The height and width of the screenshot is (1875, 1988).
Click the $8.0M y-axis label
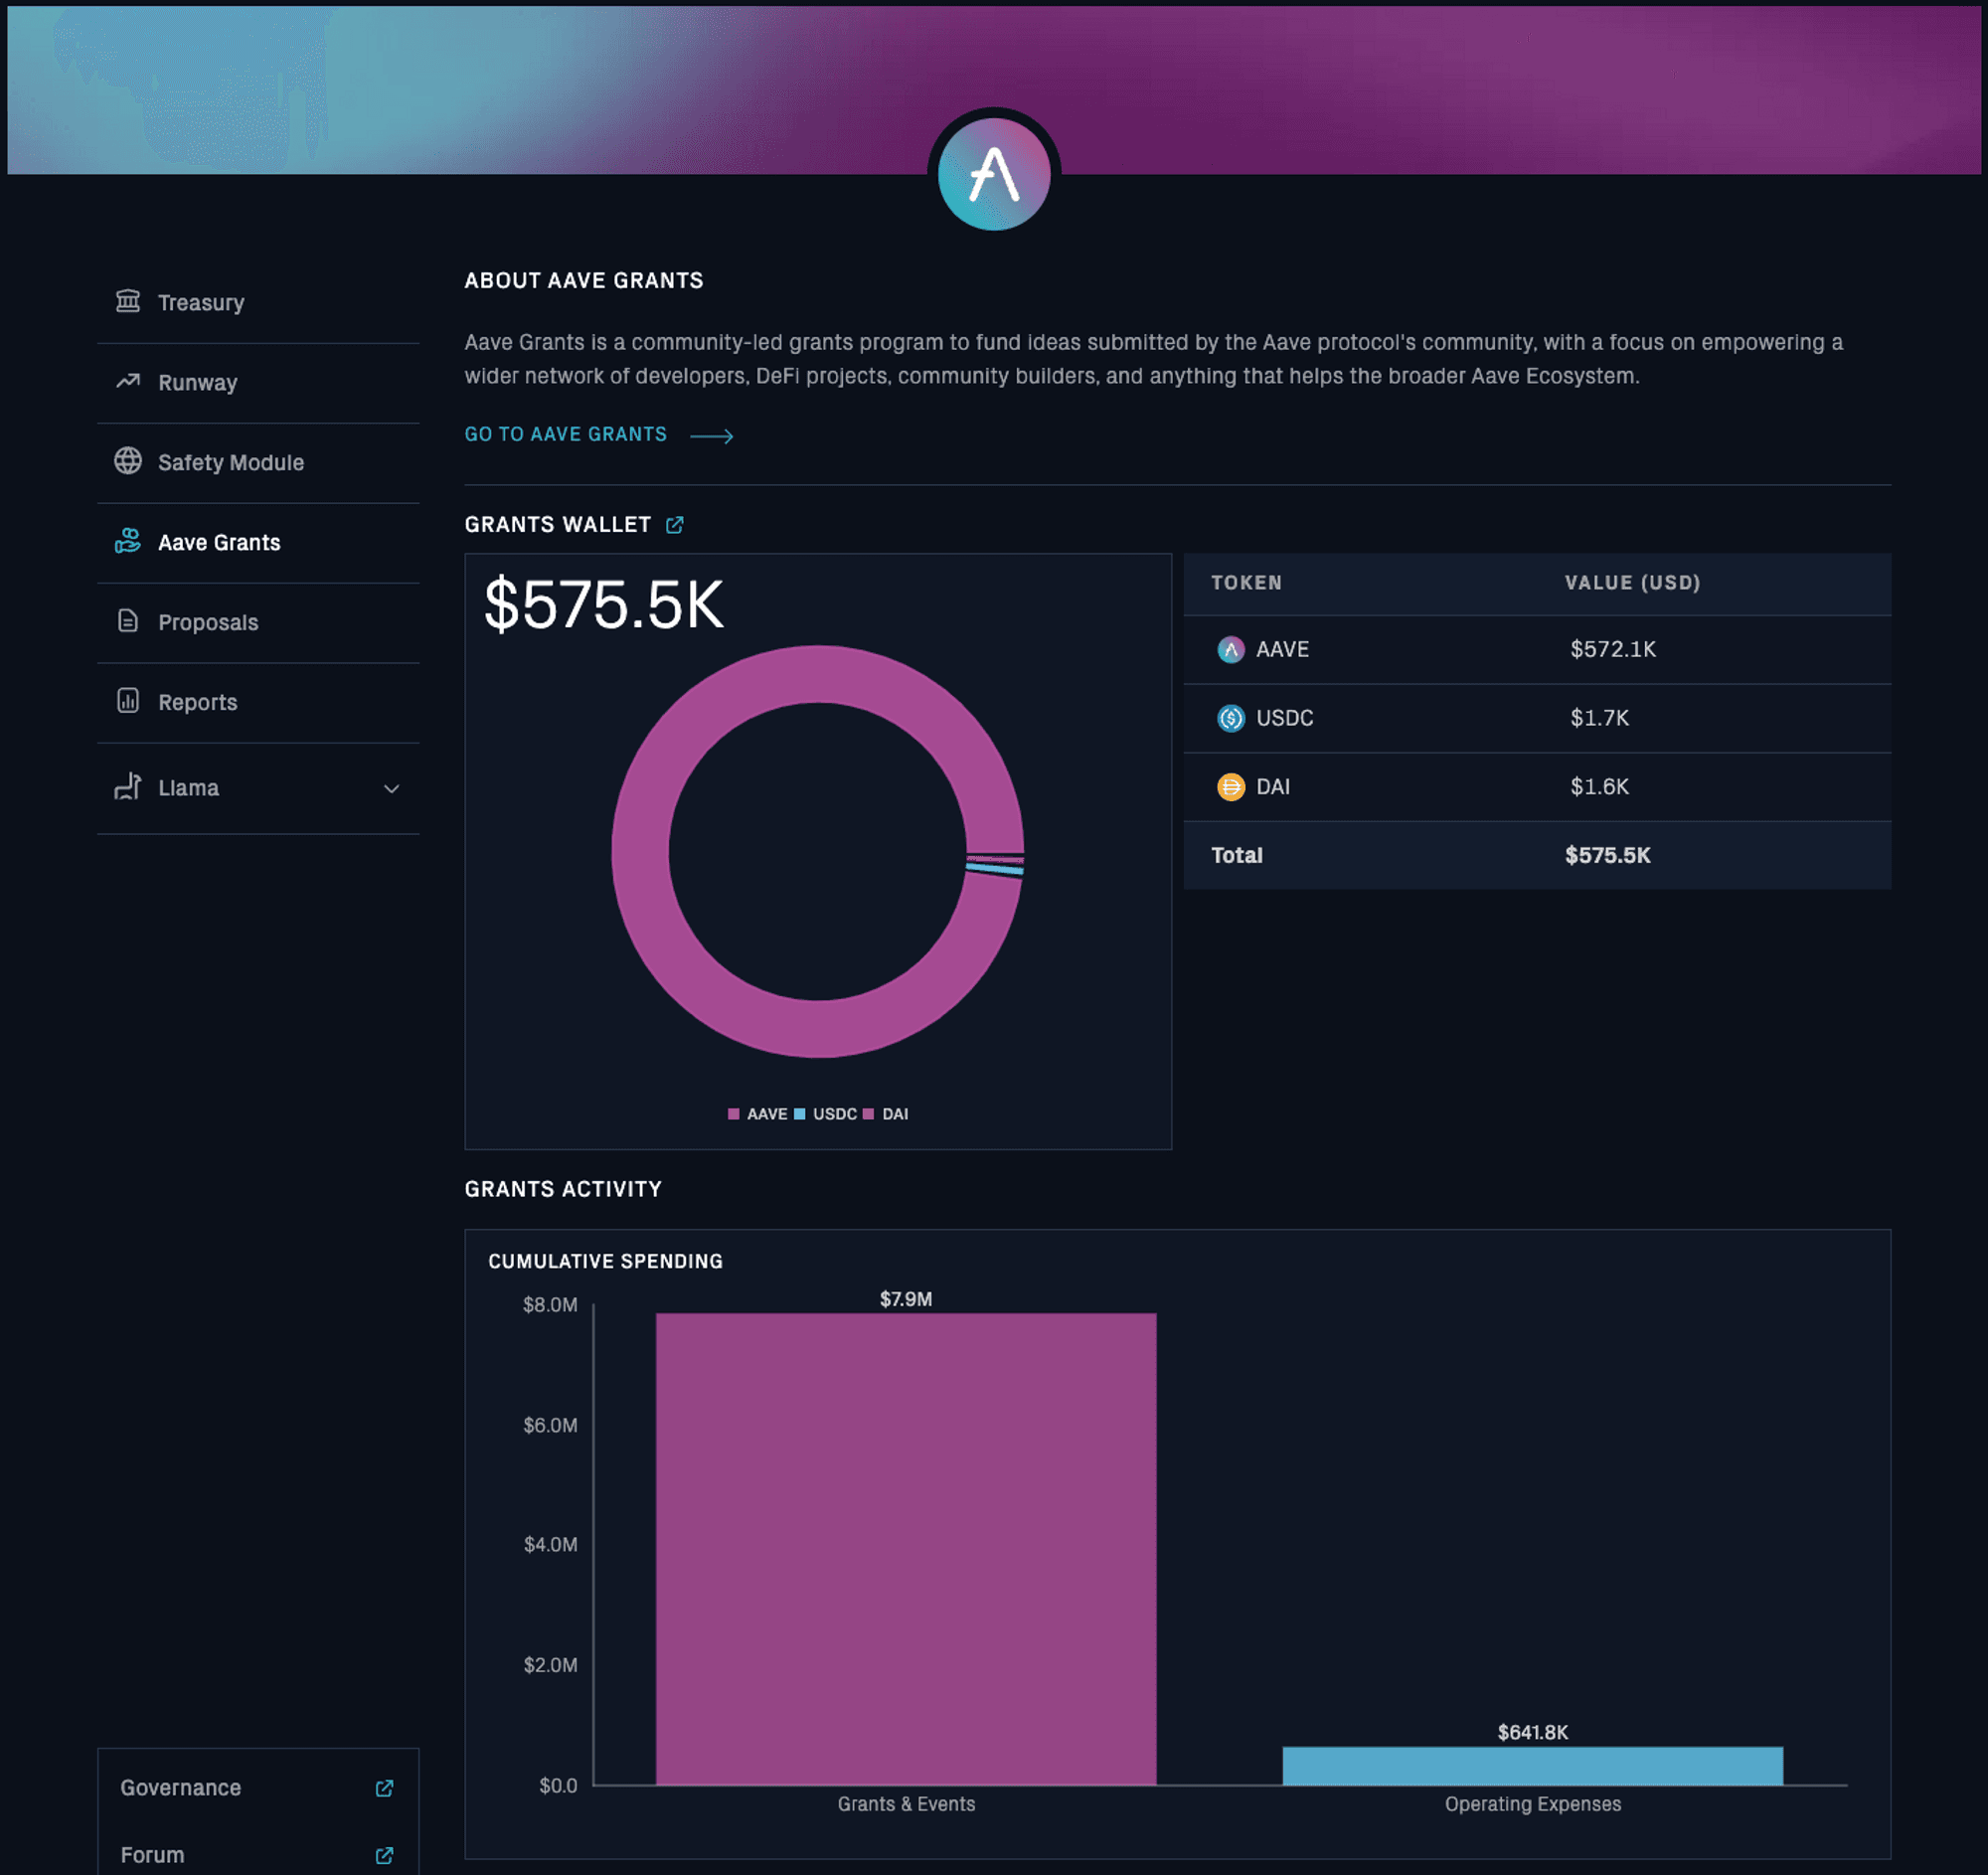point(550,1305)
